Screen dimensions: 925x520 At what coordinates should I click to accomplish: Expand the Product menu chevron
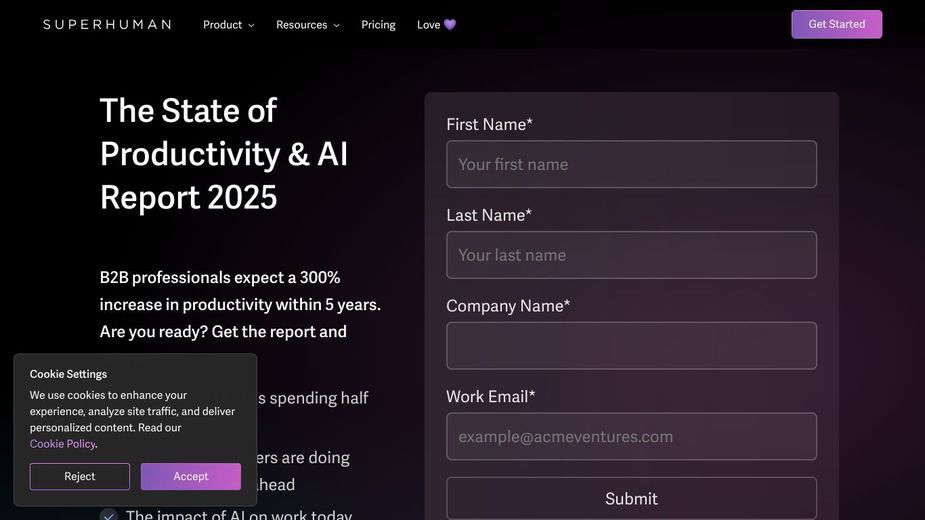pyautogui.click(x=251, y=25)
